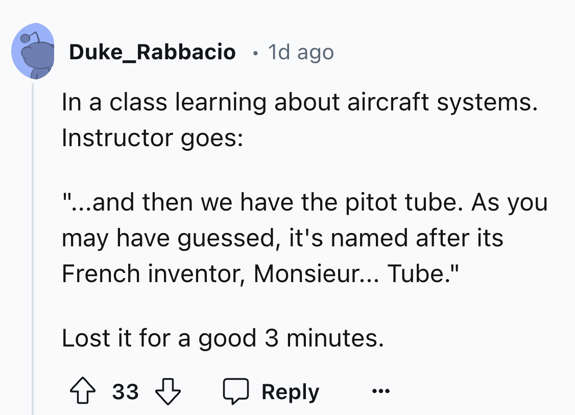Click the Reply label text

click(x=290, y=392)
